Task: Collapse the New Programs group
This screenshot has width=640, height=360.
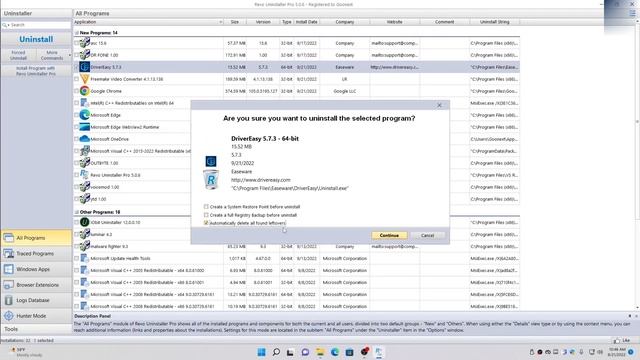Action: [x=77, y=33]
